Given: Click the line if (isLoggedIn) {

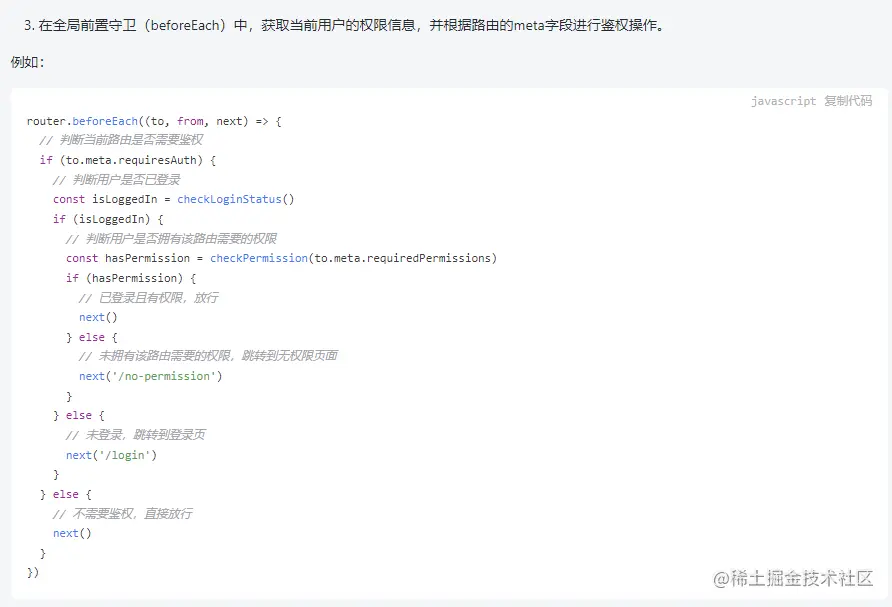Looking at the screenshot, I should 108,219.
